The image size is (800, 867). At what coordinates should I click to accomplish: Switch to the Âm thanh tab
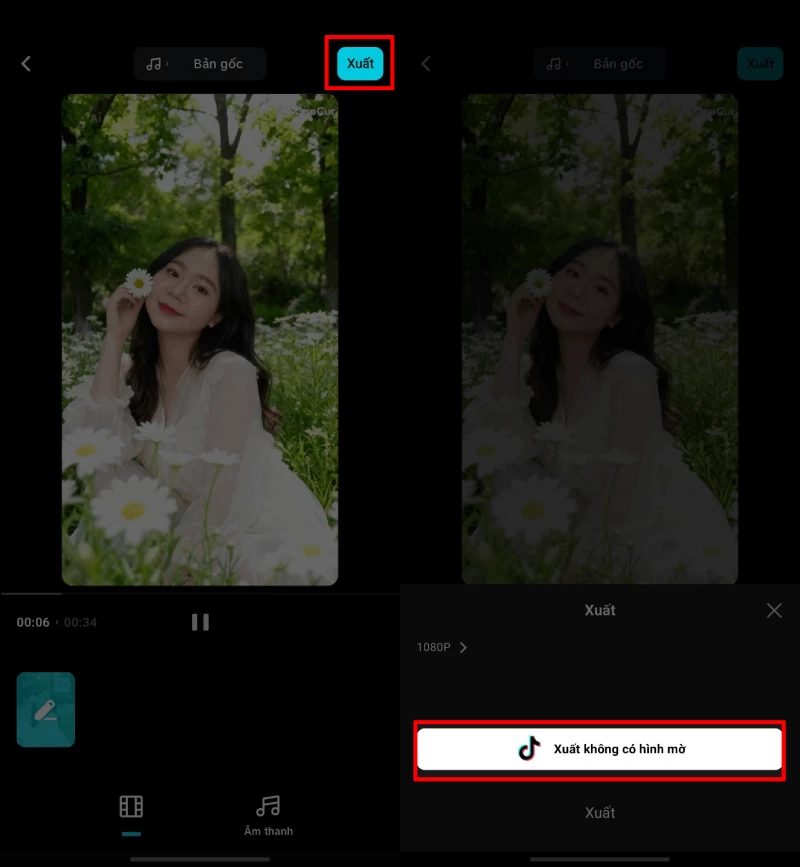coord(268,816)
